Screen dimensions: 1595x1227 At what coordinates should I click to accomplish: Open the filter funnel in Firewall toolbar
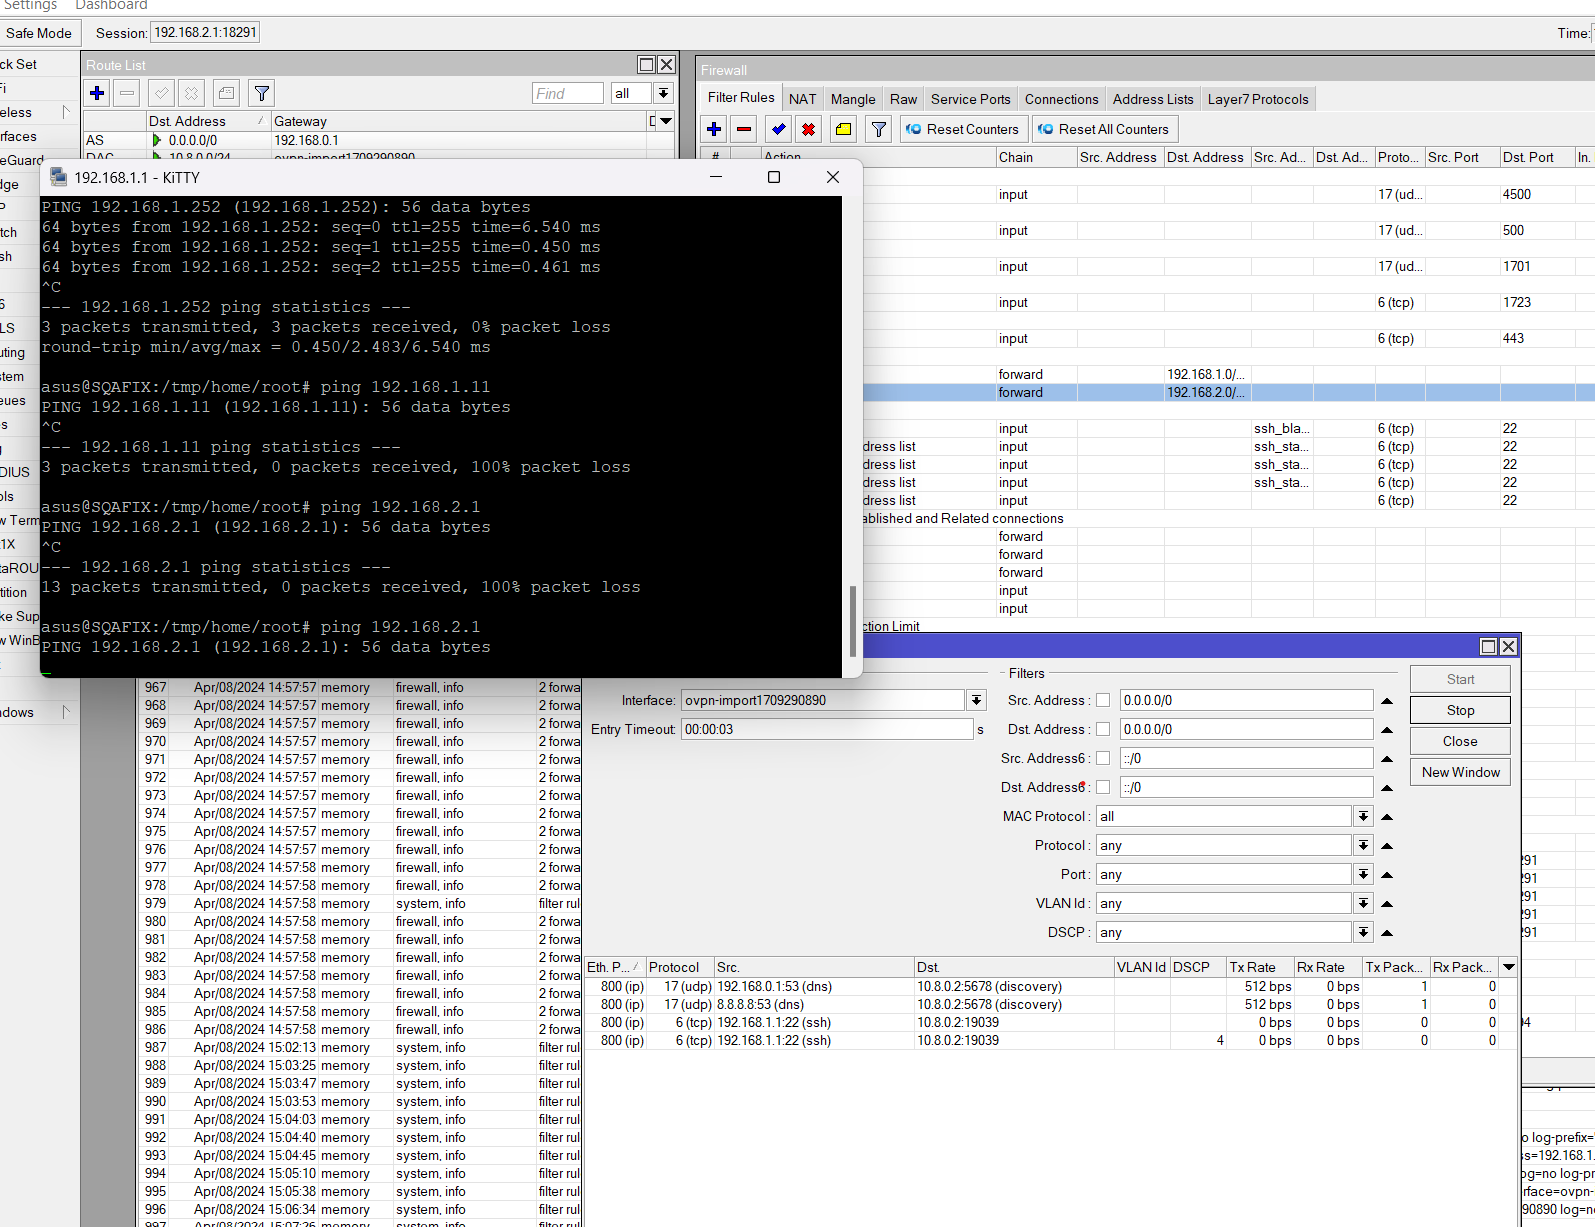coord(878,129)
